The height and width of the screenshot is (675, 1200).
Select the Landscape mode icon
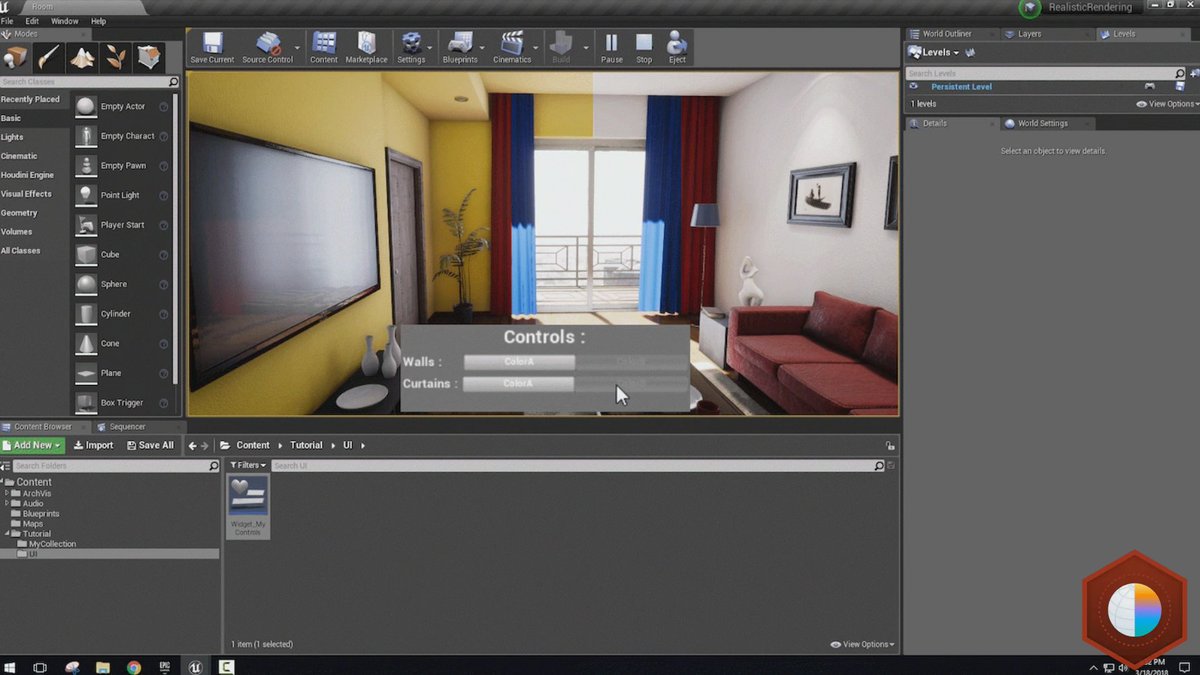(82, 57)
